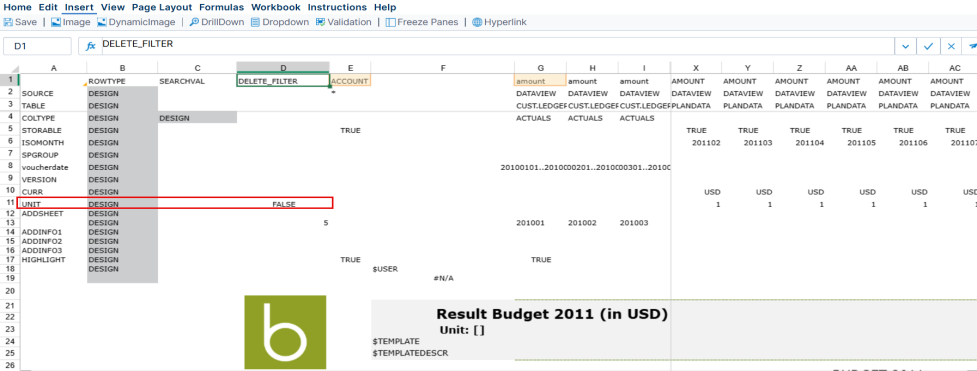Select the ACCOUNT cell in column E

(350, 81)
